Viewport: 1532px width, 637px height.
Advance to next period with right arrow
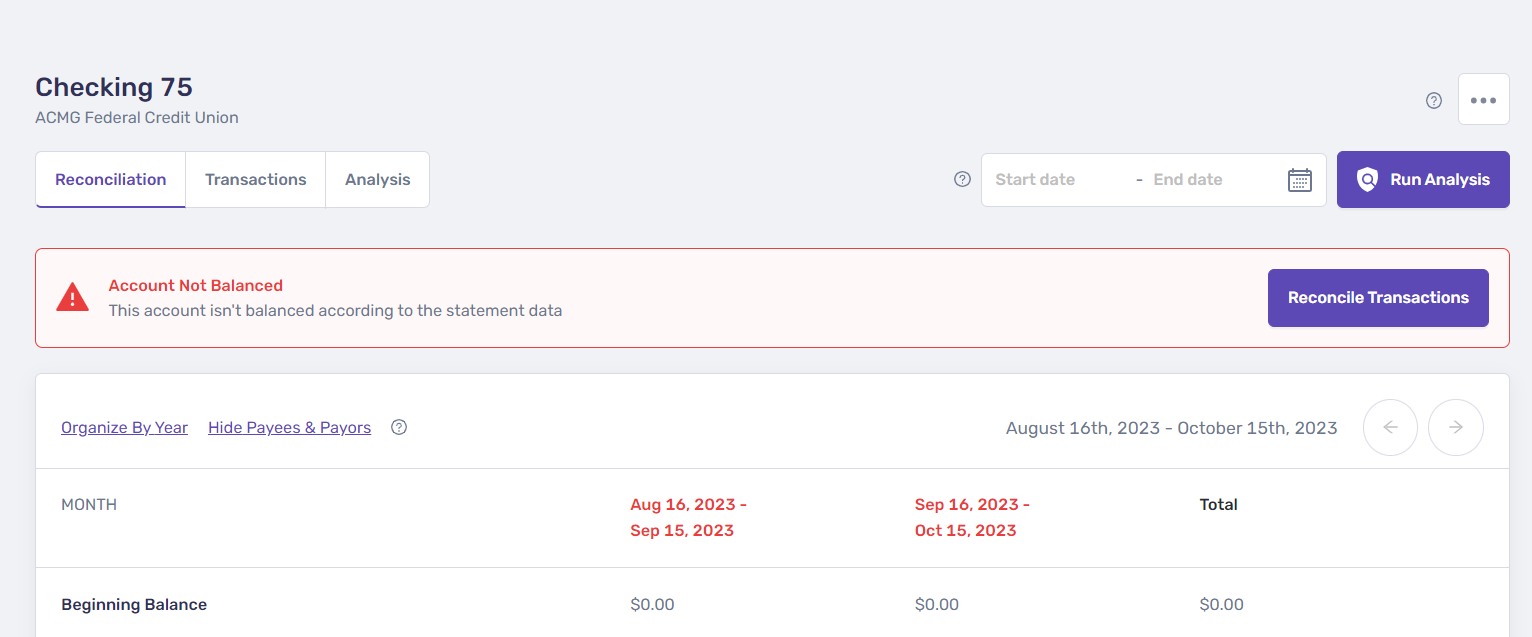[x=1455, y=427]
